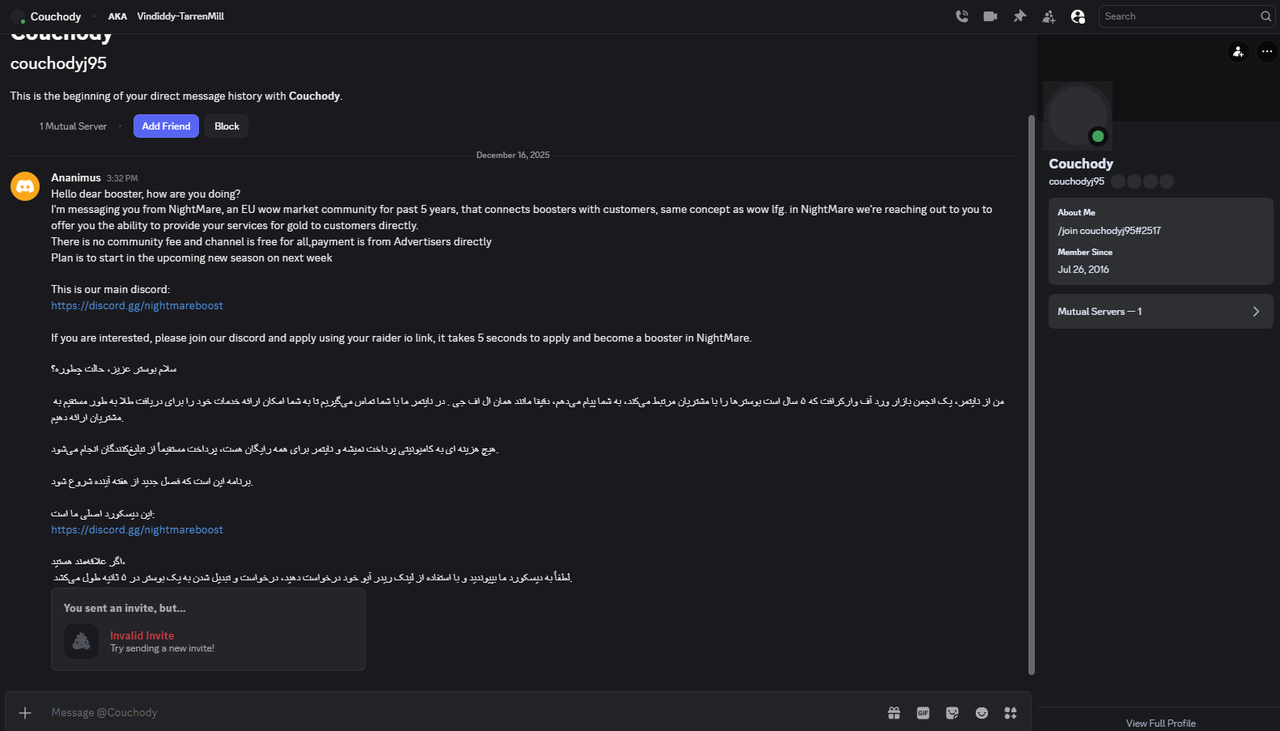Open the gift Nitro icon

coord(894,713)
